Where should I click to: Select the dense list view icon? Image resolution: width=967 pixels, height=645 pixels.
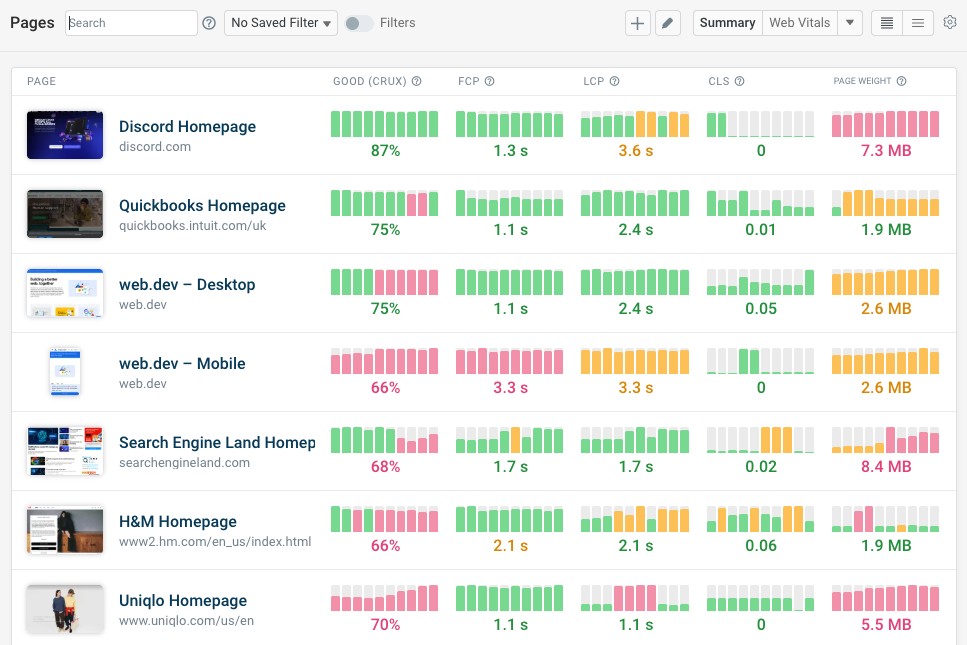[x=886, y=22]
